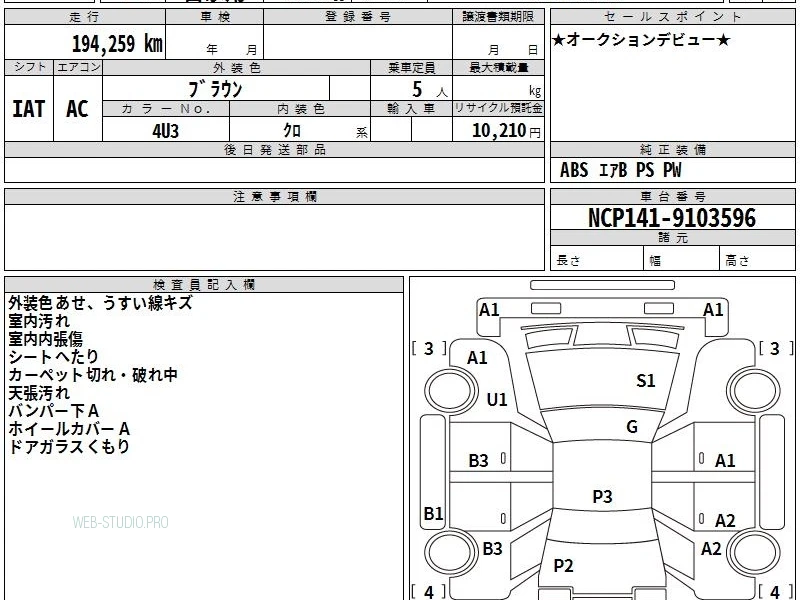Select the ★オークションデビュー★ sales point text
Screen dimensions: 800x600
point(641,40)
